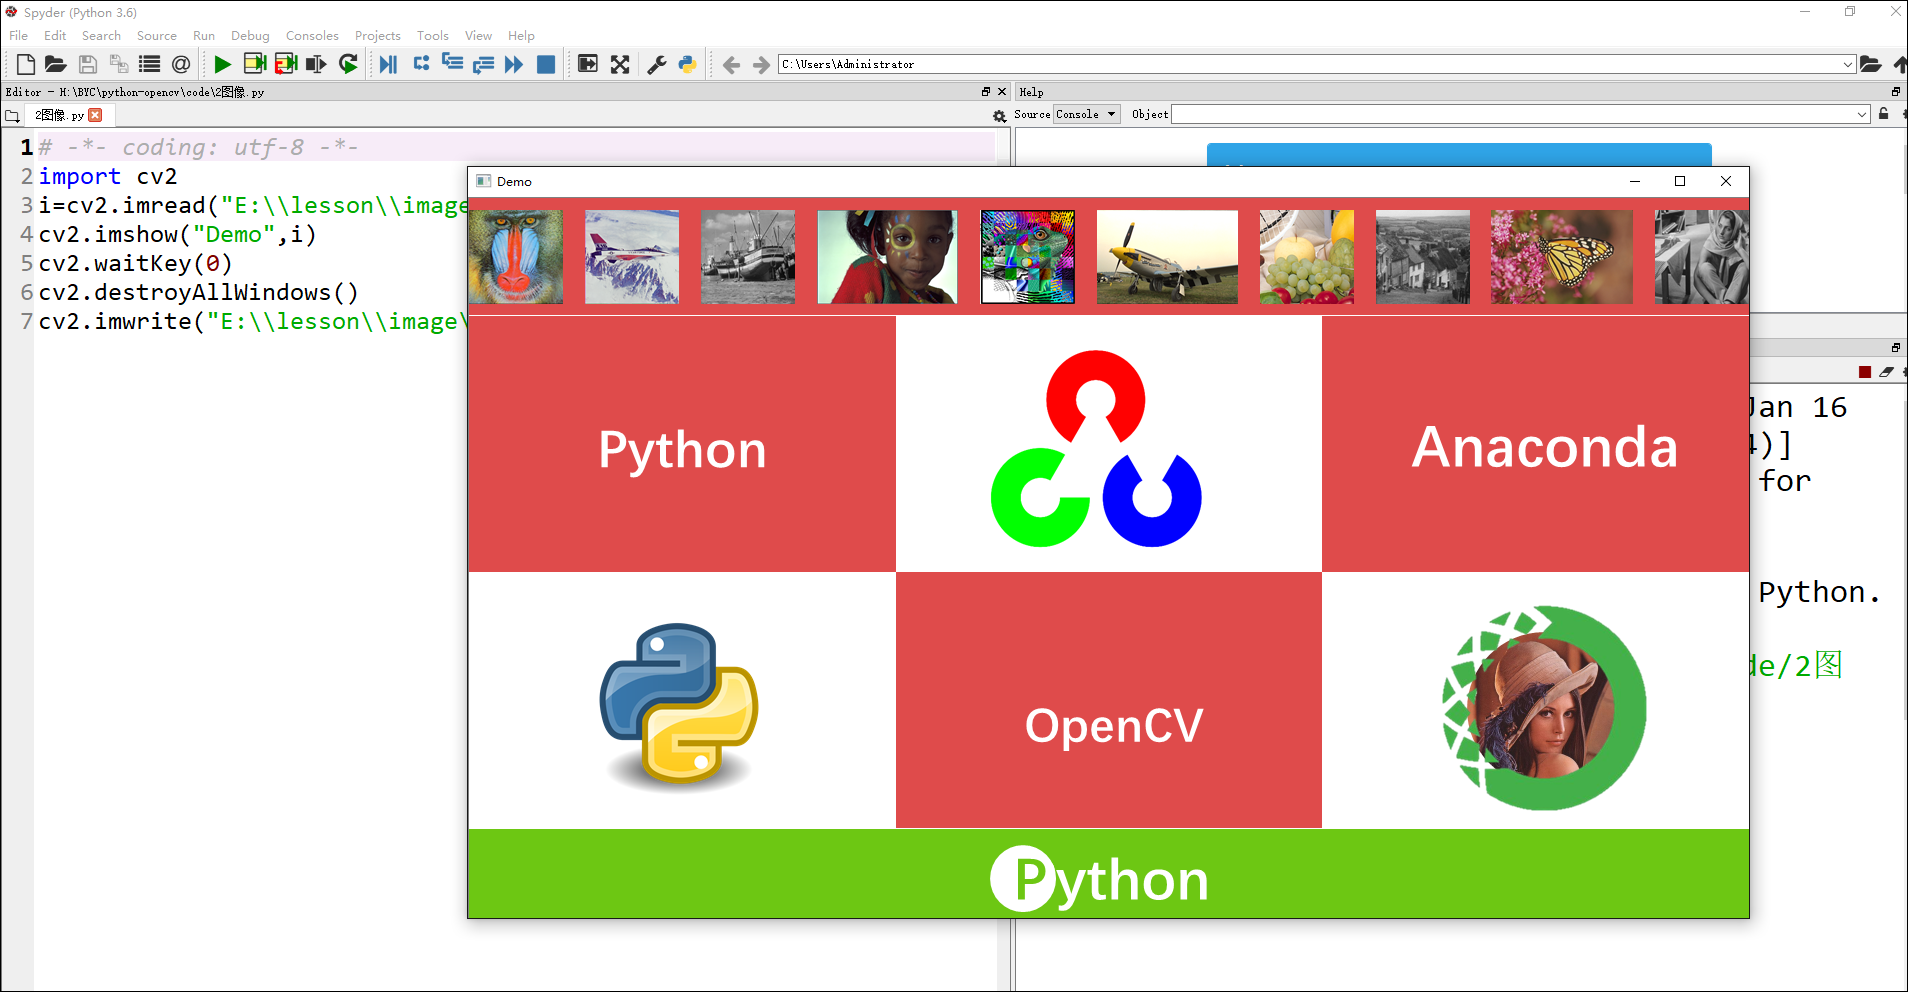Go back with the left arrow icon

pyautogui.click(x=731, y=64)
